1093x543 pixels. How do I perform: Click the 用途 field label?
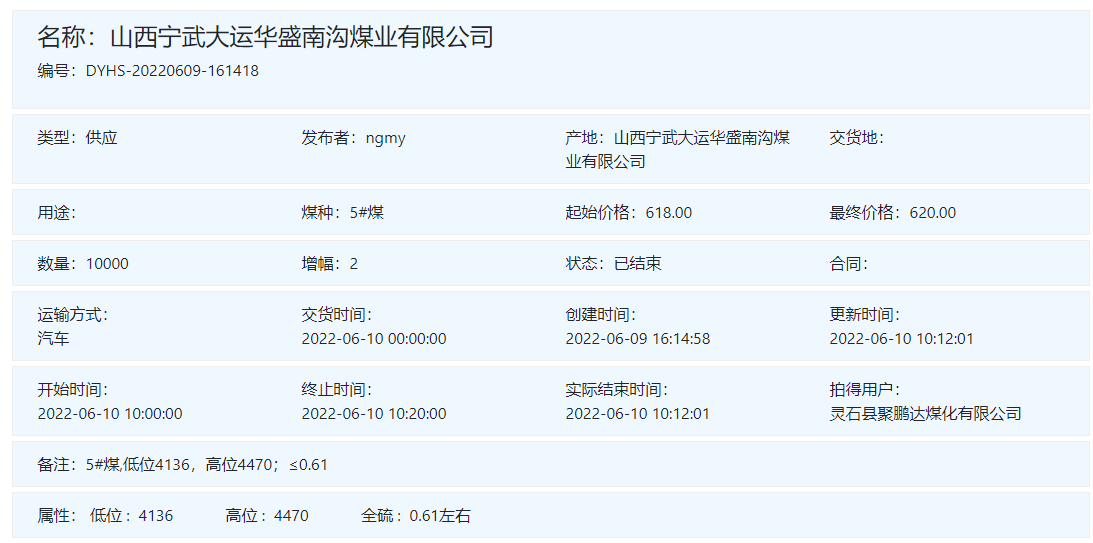[57, 212]
